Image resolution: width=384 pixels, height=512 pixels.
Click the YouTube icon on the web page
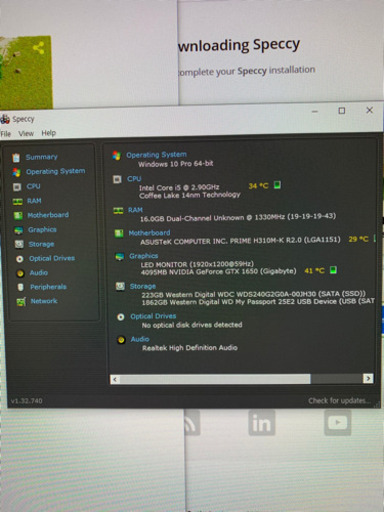pos(338,423)
